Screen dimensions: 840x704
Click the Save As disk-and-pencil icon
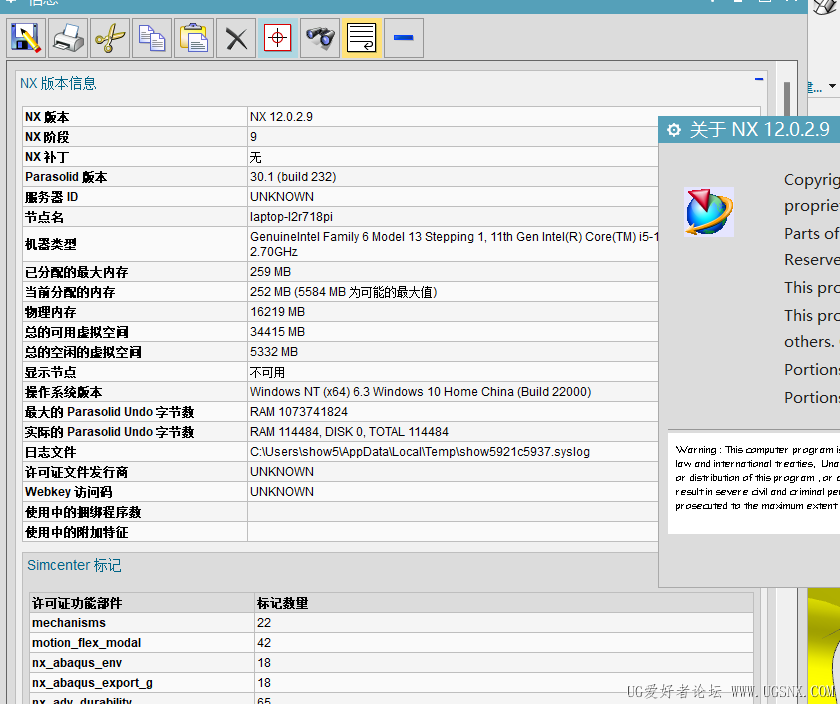(x=26, y=38)
